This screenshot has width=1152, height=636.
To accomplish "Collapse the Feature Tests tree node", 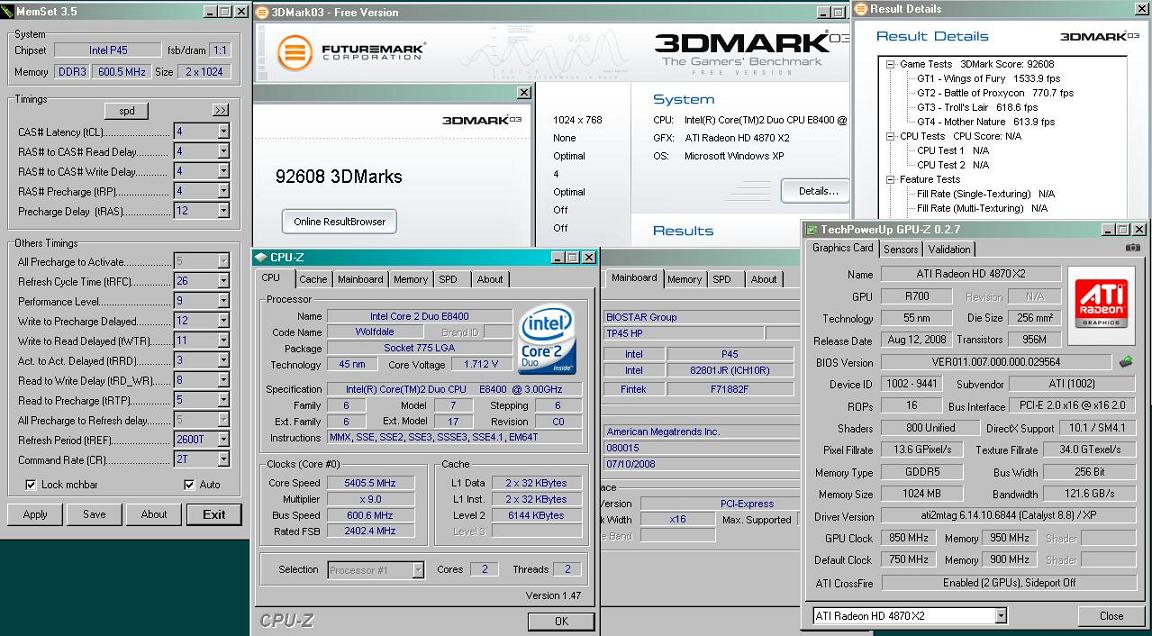I will click(890, 180).
